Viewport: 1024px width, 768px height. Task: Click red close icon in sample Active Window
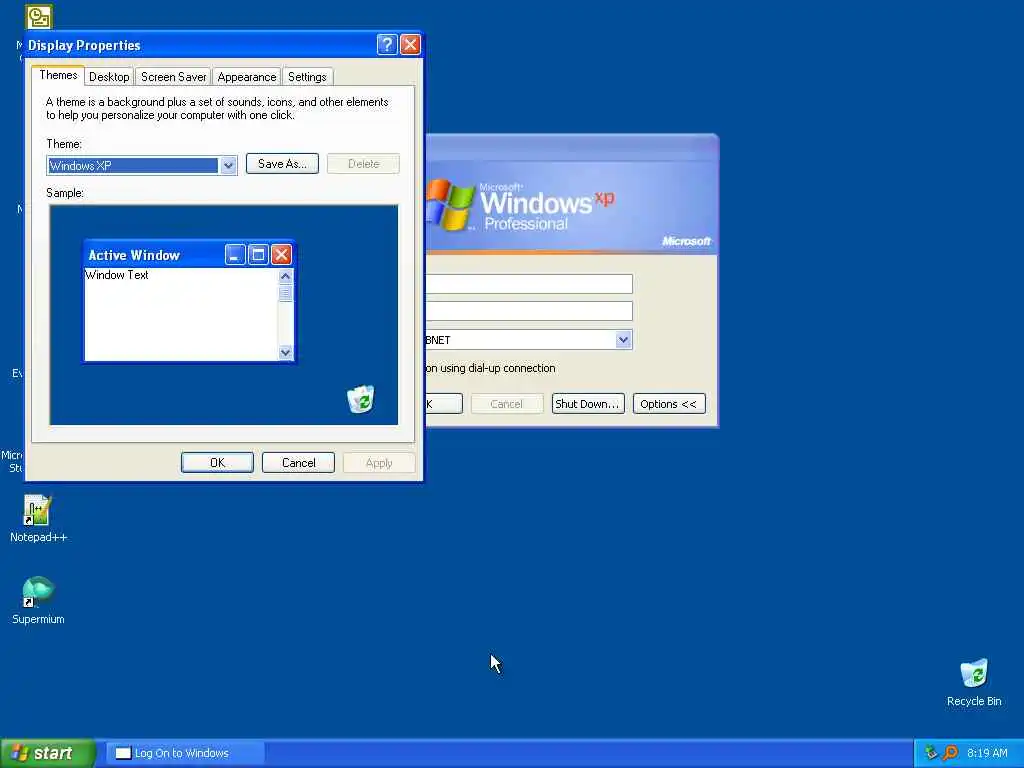pyautogui.click(x=281, y=255)
